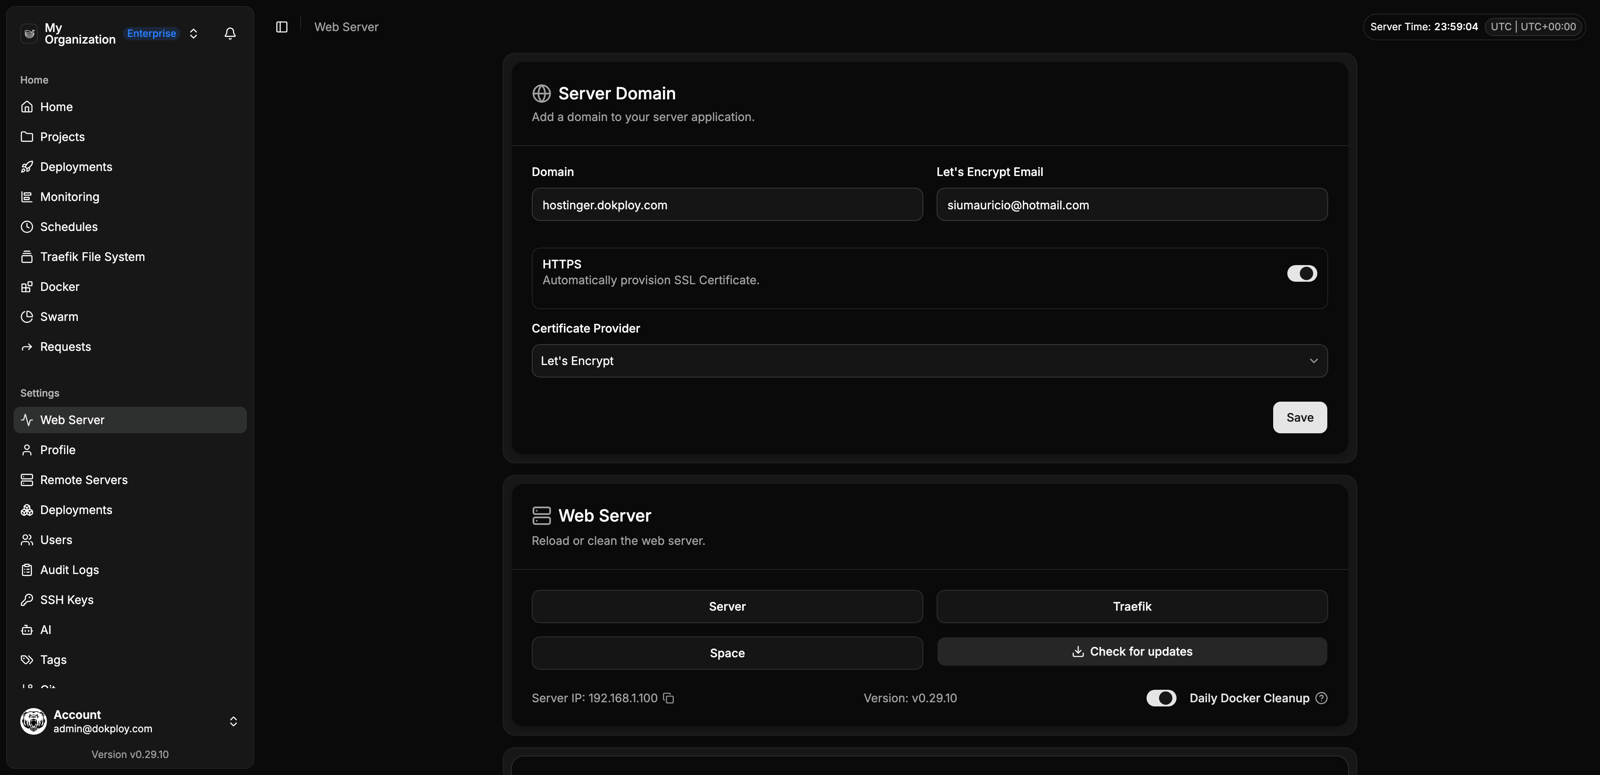Click the Account avatar image
Image resolution: width=1600 pixels, height=775 pixels.
pos(34,721)
